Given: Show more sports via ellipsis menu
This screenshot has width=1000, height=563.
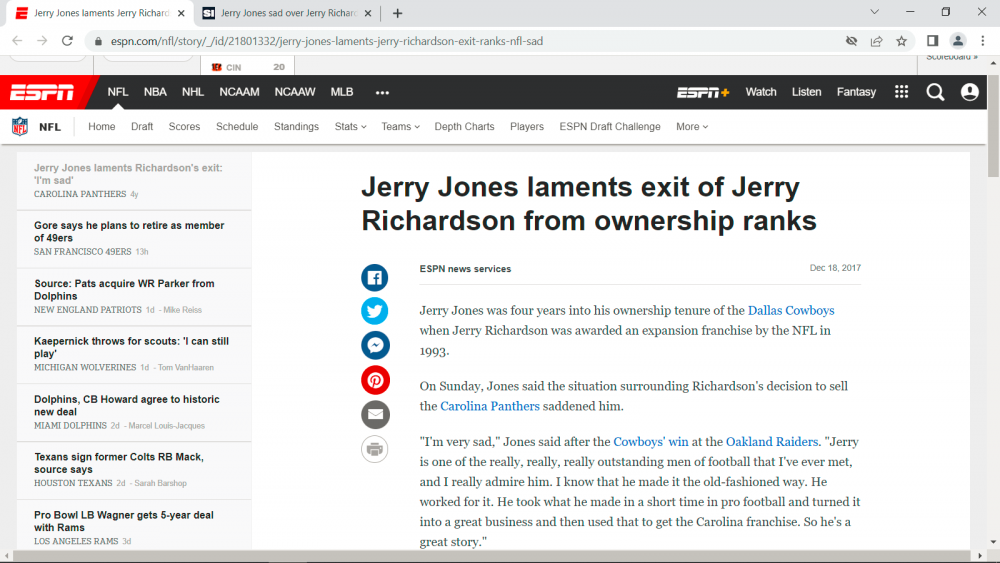Looking at the screenshot, I should (x=382, y=92).
